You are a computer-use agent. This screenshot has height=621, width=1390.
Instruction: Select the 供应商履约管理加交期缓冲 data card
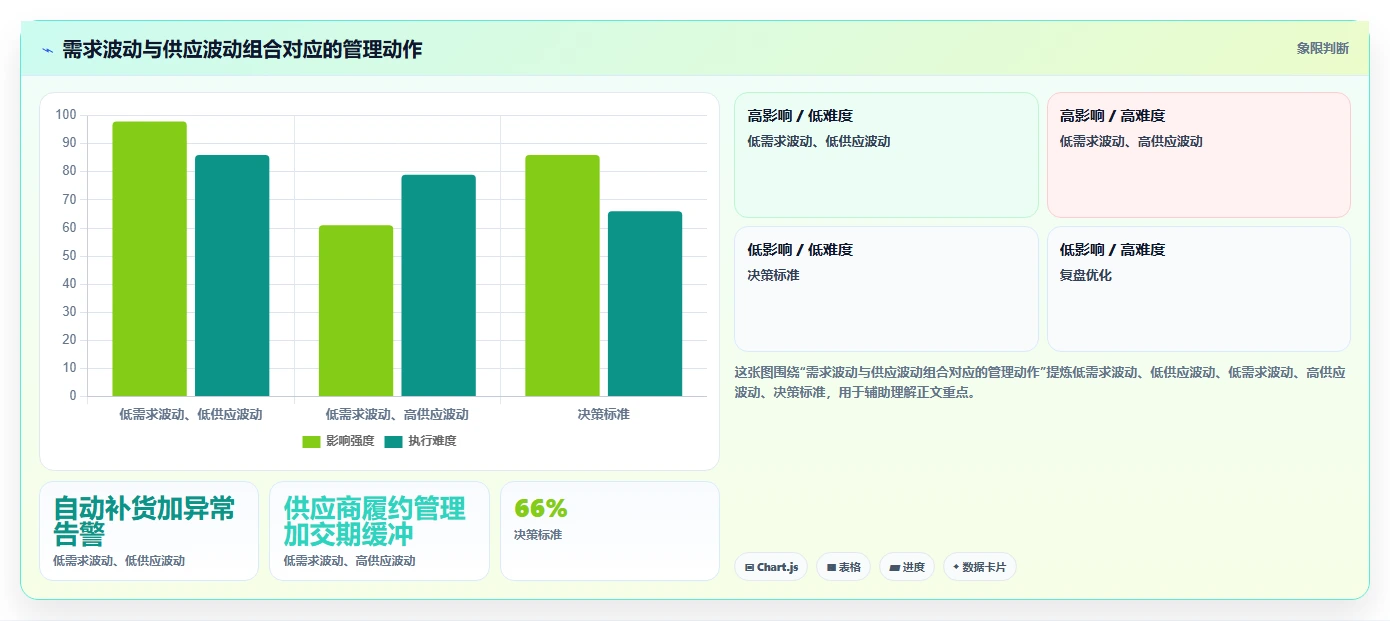(x=379, y=531)
